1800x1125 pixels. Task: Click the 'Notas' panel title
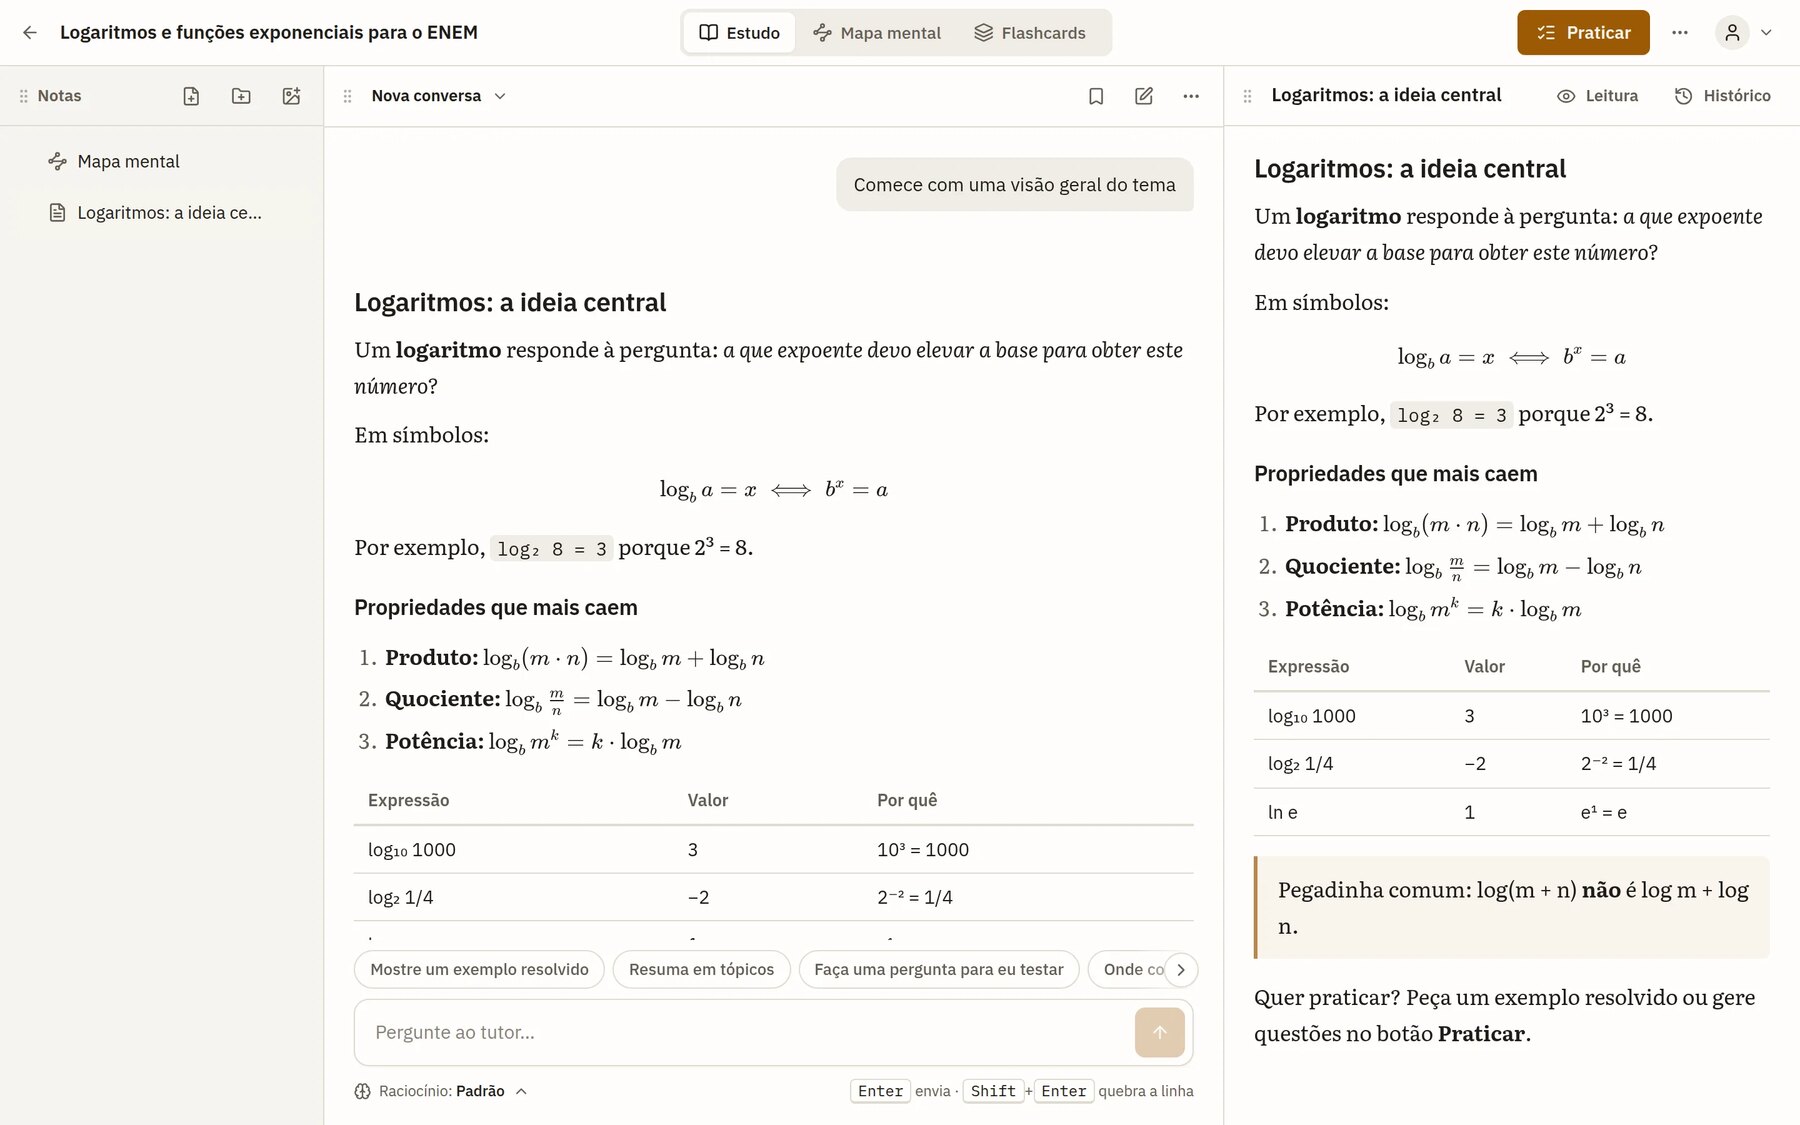click(x=59, y=96)
